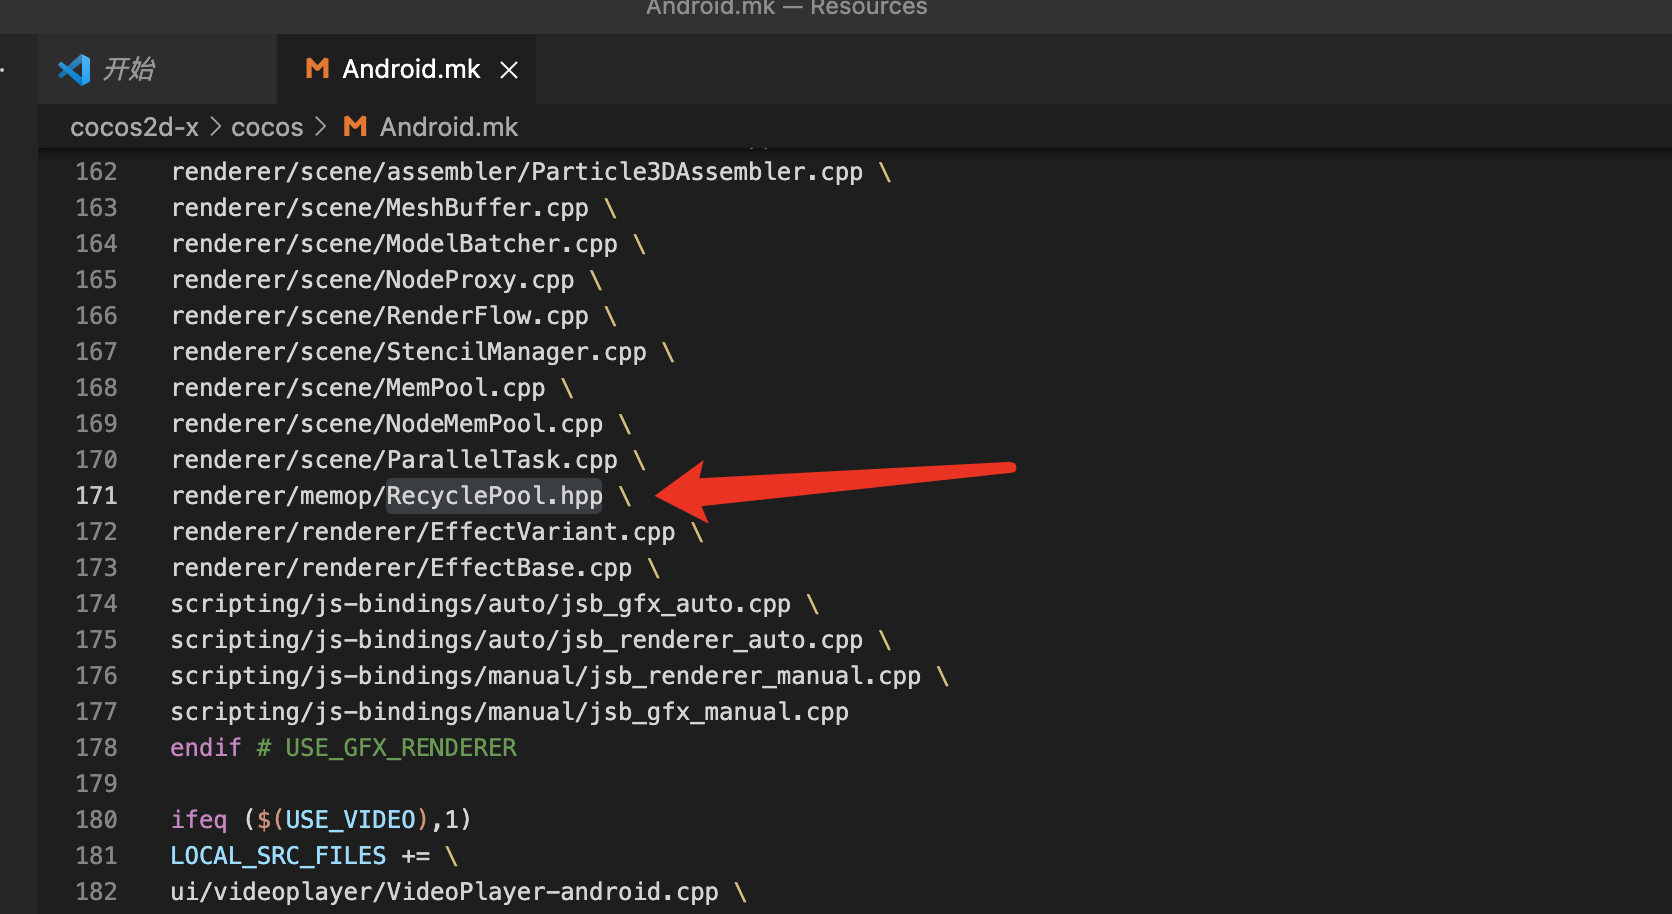Image resolution: width=1672 pixels, height=914 pixels.
Task: Click the M file icon in breadcrumb
Action: [355, 127]
